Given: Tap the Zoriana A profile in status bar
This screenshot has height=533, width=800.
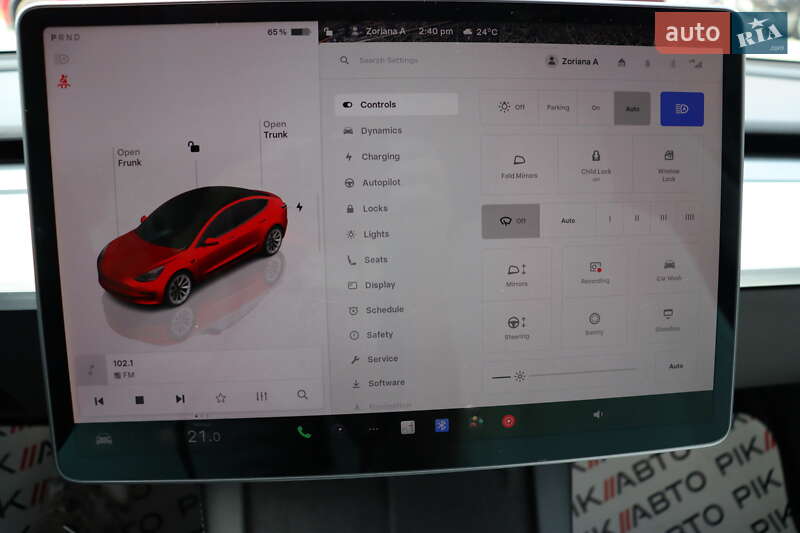Looking at the screenshot, I should click(378, 31).
